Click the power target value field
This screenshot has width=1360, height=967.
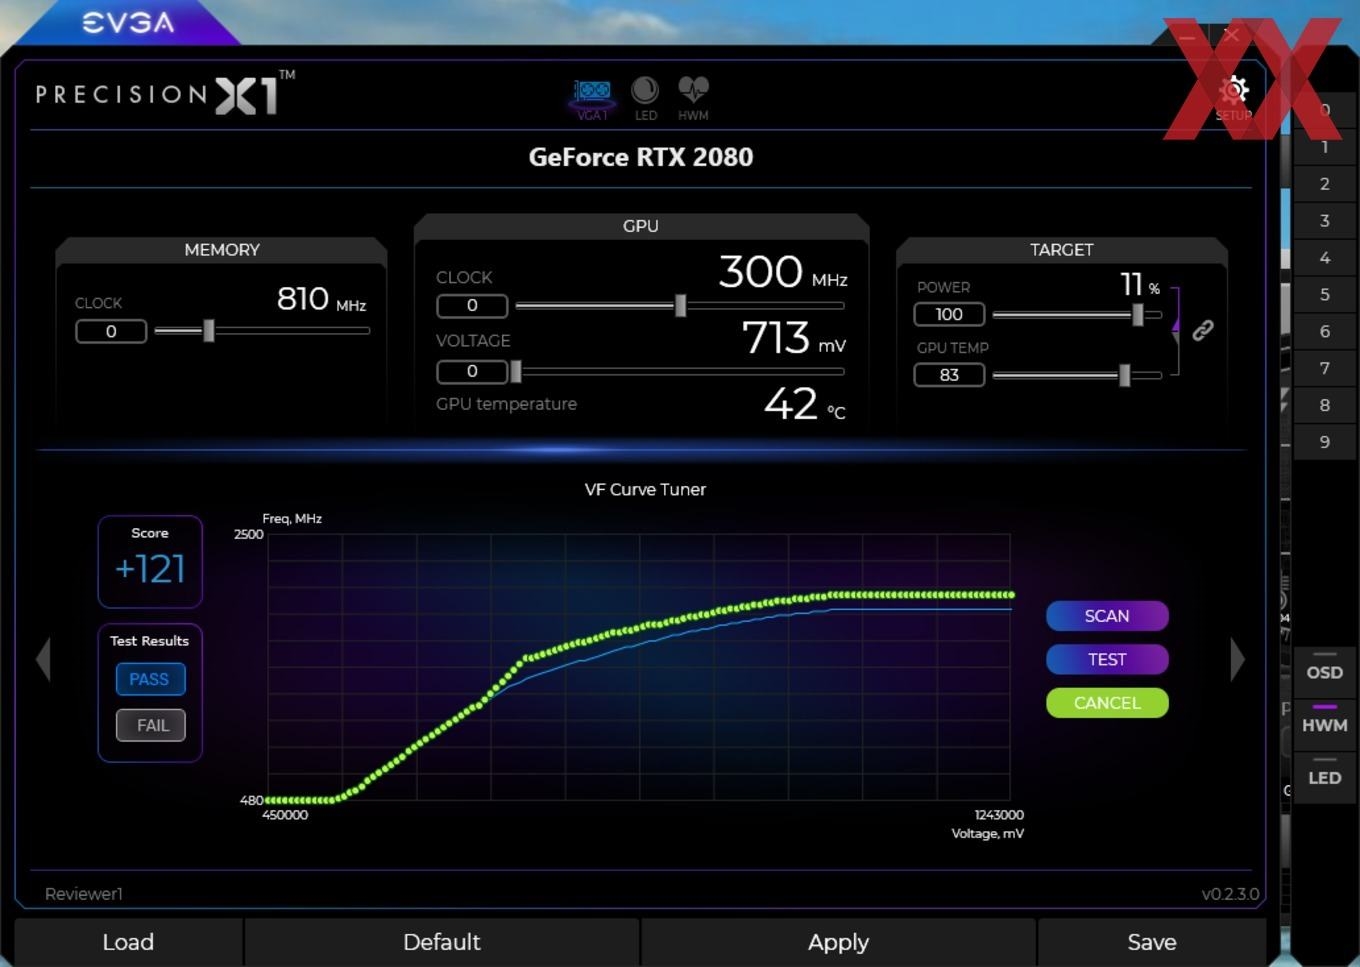949,314
